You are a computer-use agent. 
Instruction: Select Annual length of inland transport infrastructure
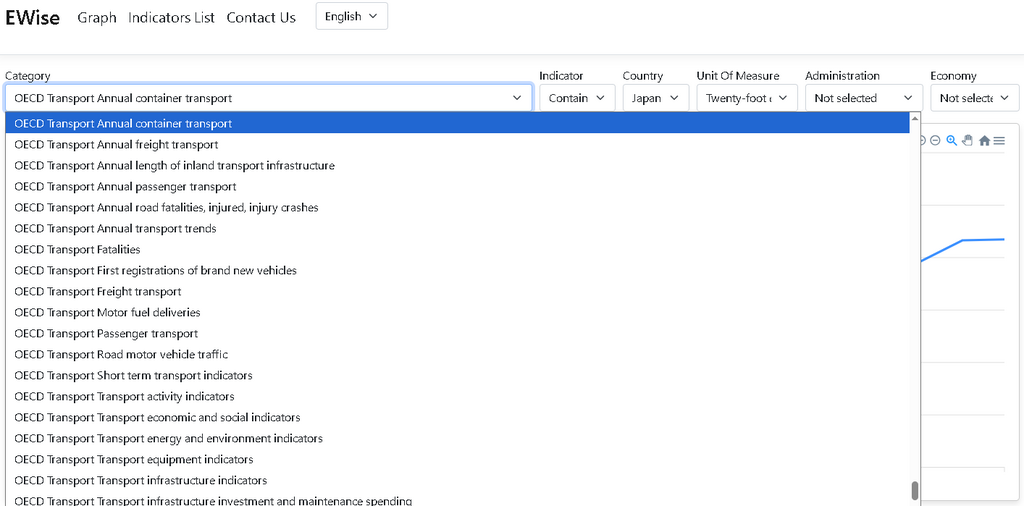click(x=457, y=165)
